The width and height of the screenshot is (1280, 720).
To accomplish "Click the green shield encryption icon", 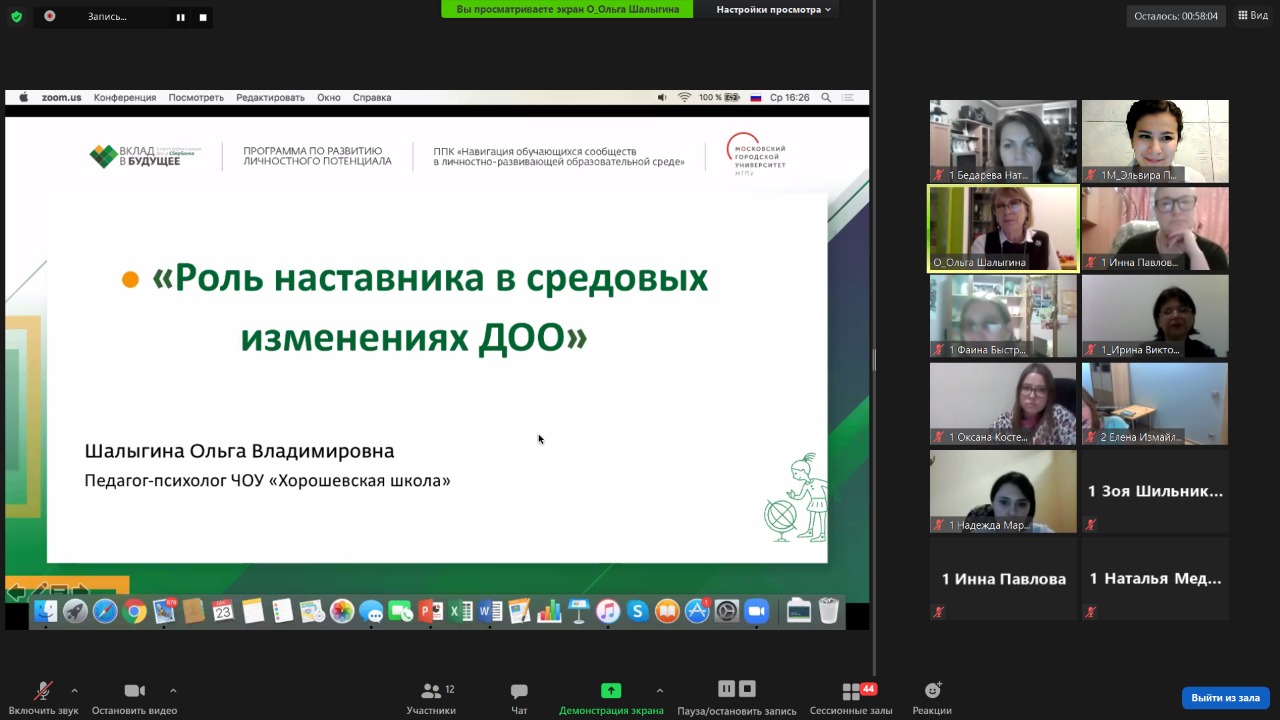I will click(x=16, y=16).
